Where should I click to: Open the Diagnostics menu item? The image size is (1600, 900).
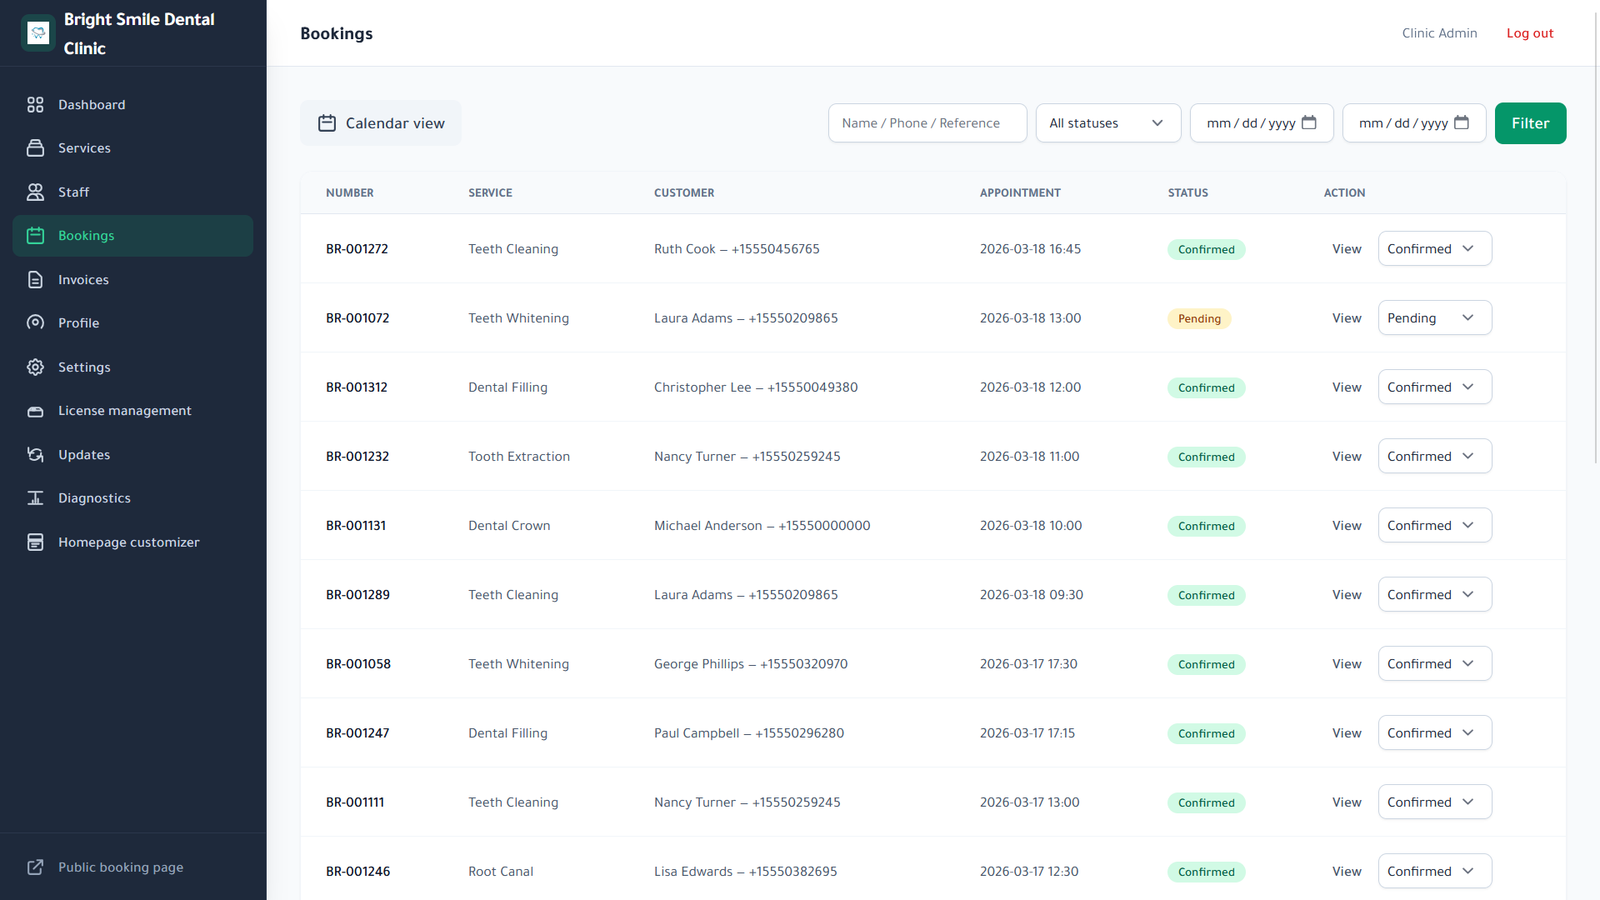133,498
